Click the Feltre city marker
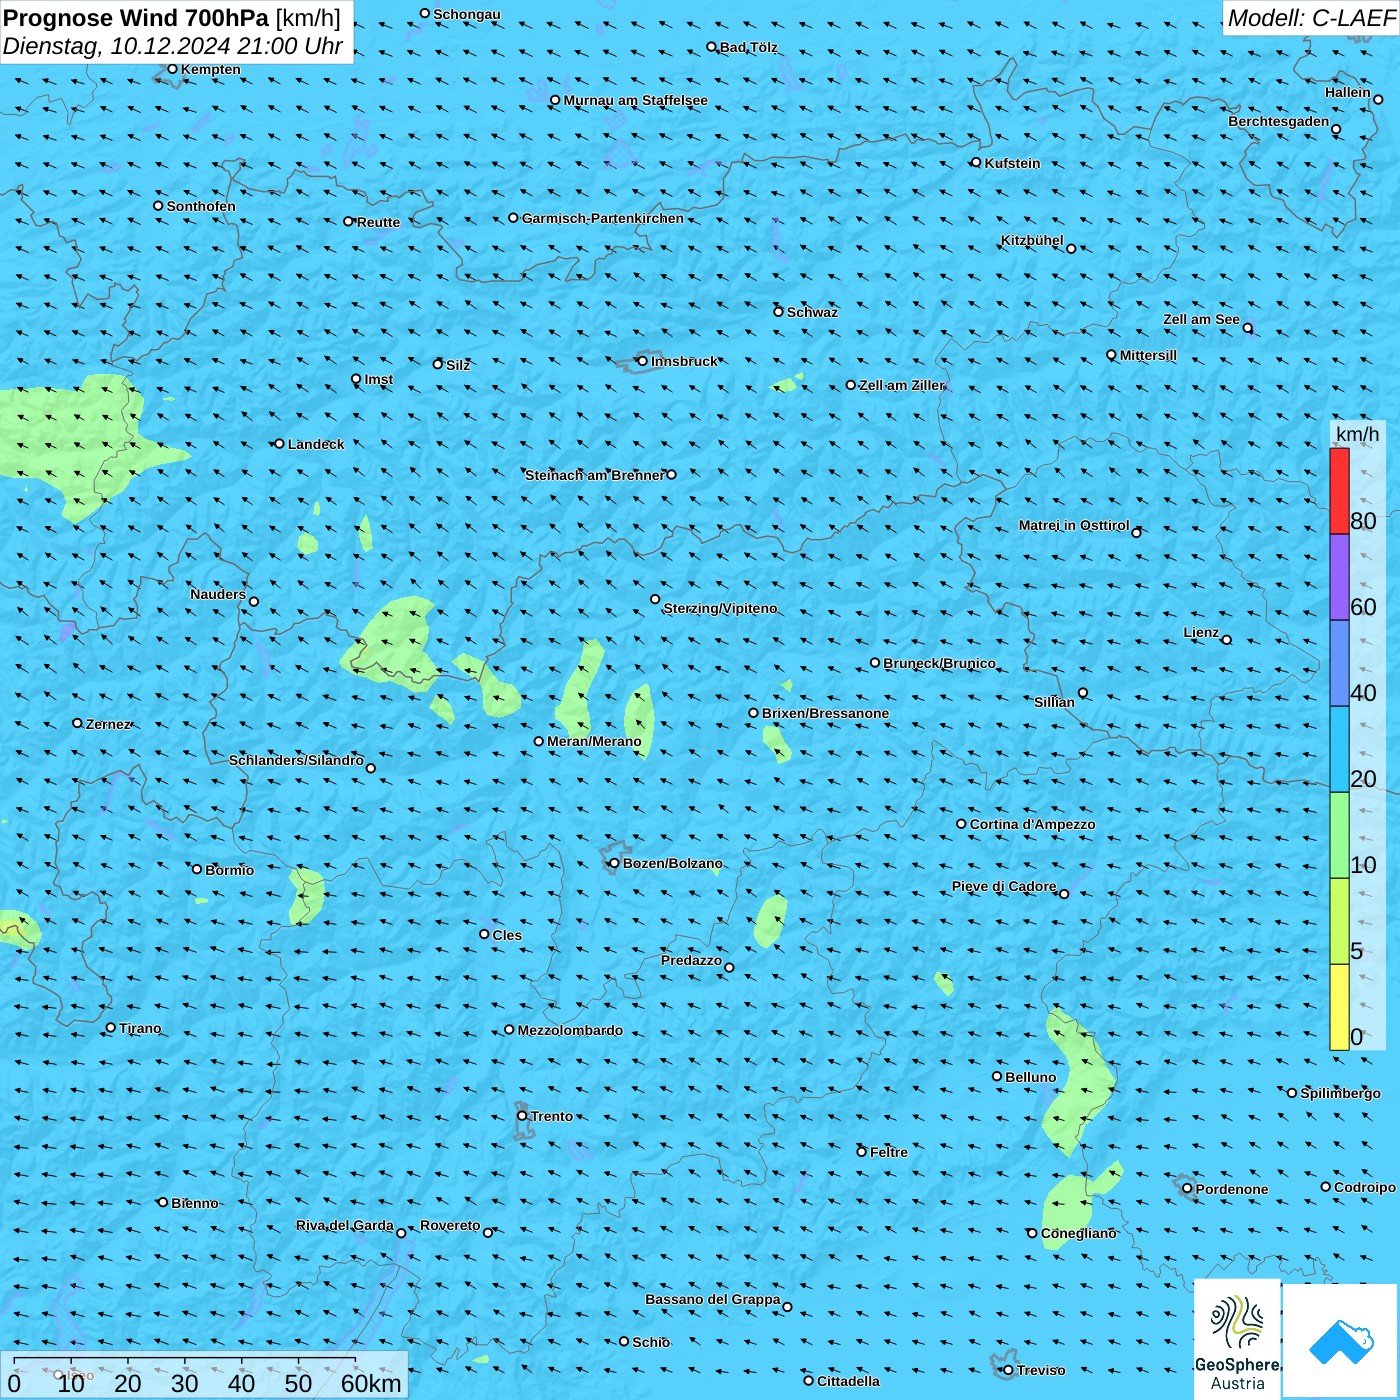This screenshot has width=1400, height=1400. 862,1151
